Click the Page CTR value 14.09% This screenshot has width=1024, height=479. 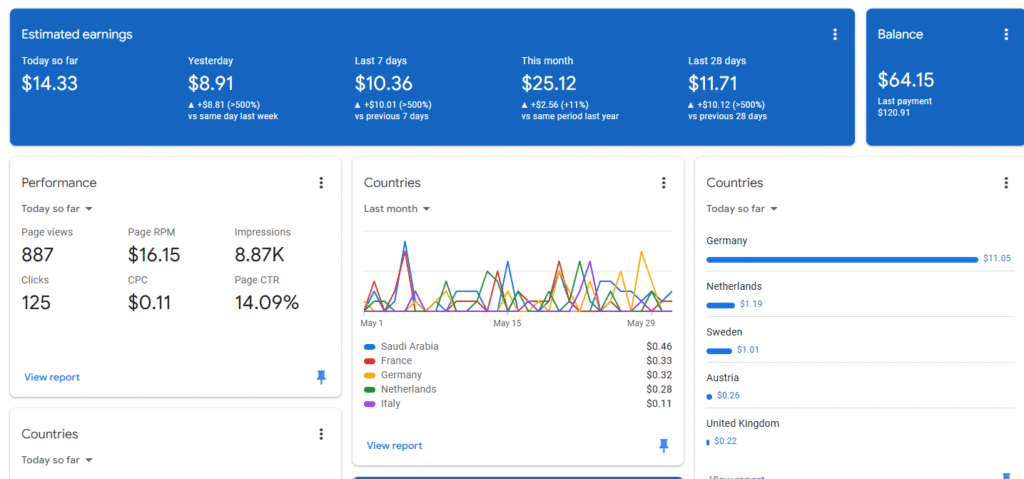[x=266, y=303]
